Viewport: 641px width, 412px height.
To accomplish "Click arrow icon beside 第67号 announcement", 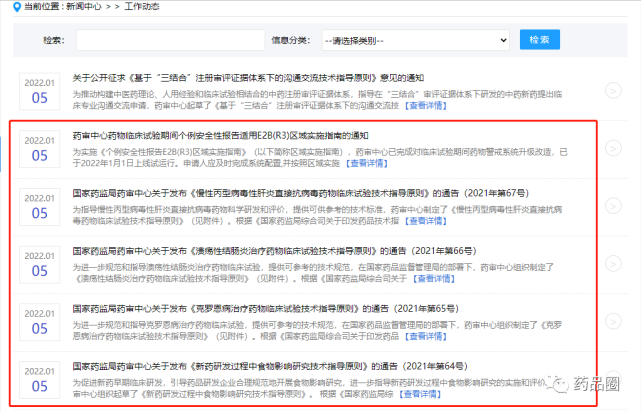I will point(613,206).
